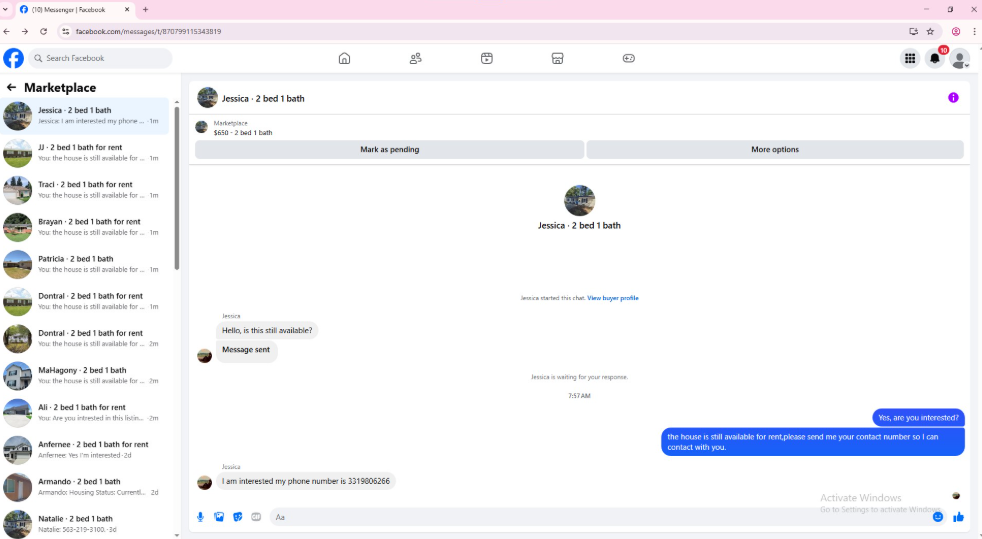Choose a sticker icon in composer
Image resolution: width=982 pixels, height=539 pixels.
[x=237, y=516]
